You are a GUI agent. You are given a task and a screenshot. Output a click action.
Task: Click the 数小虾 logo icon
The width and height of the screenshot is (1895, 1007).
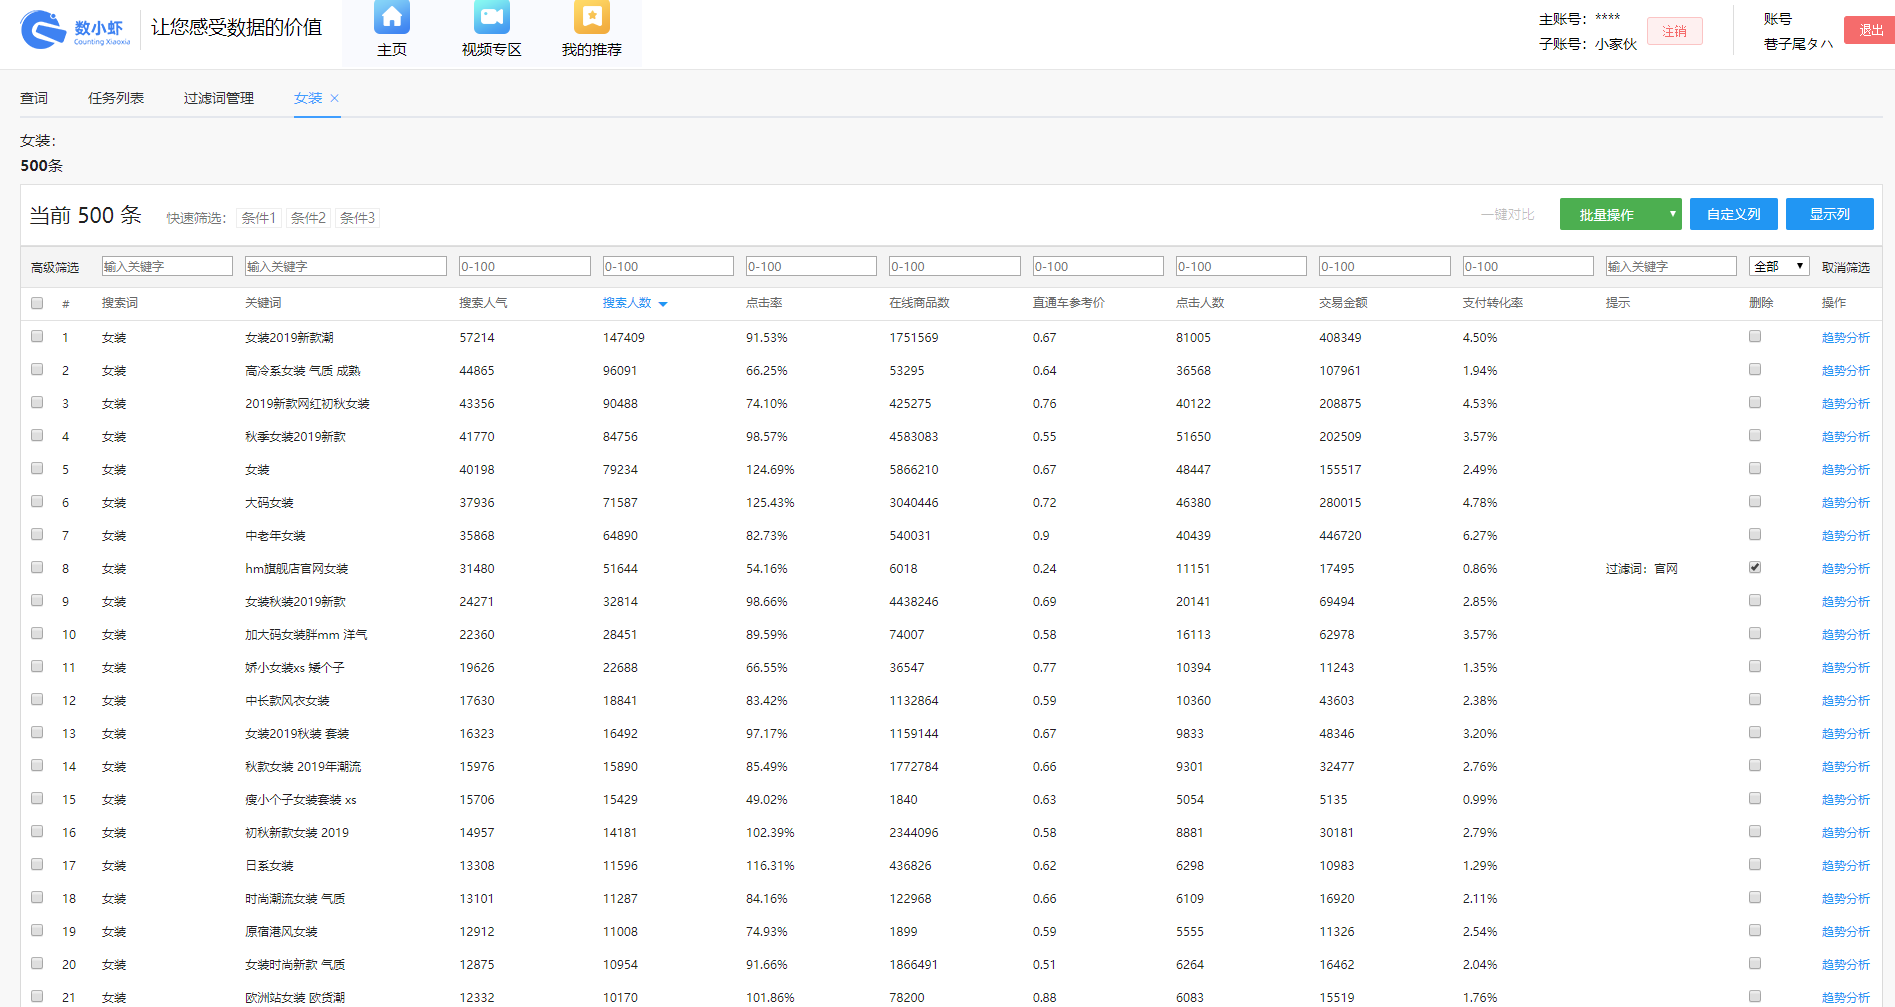tap(43, 30)
